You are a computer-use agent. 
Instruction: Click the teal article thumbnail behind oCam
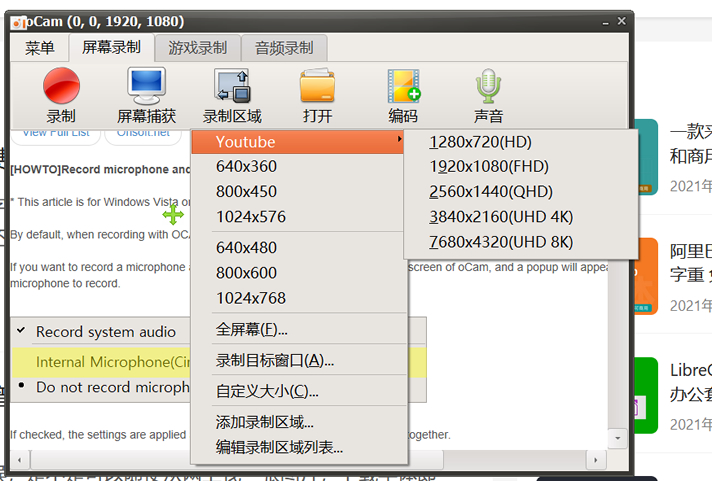point(647,157)
